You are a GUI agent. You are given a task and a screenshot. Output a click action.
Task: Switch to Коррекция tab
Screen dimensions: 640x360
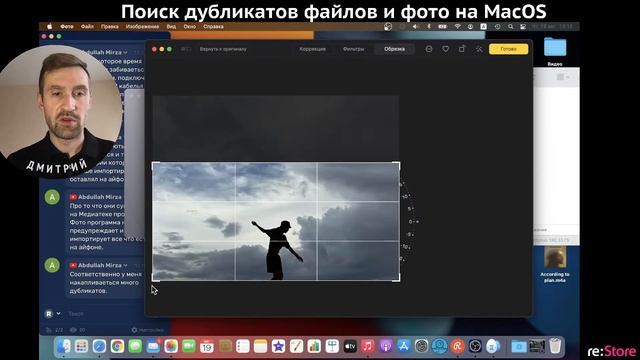312,49
